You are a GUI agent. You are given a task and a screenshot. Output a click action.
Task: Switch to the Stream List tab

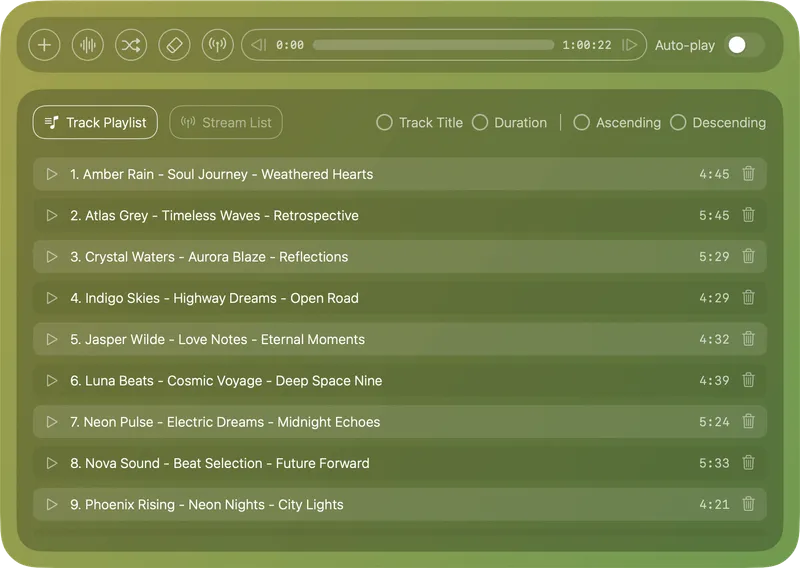tap(226, 122)
